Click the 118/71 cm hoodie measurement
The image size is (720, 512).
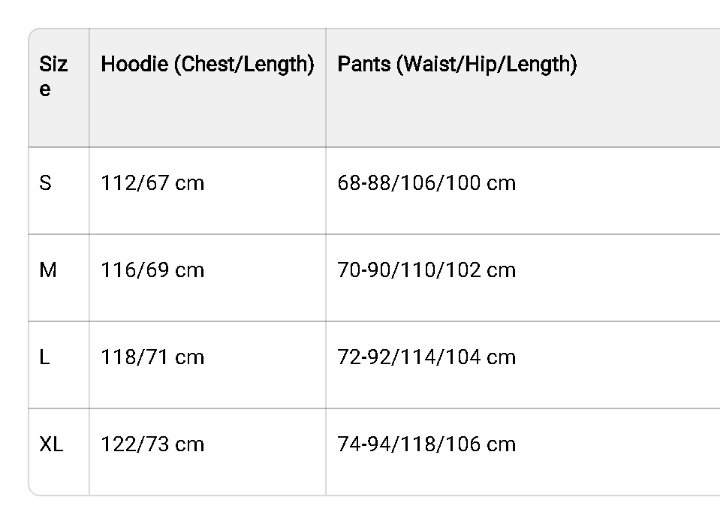tap(152, 357)
